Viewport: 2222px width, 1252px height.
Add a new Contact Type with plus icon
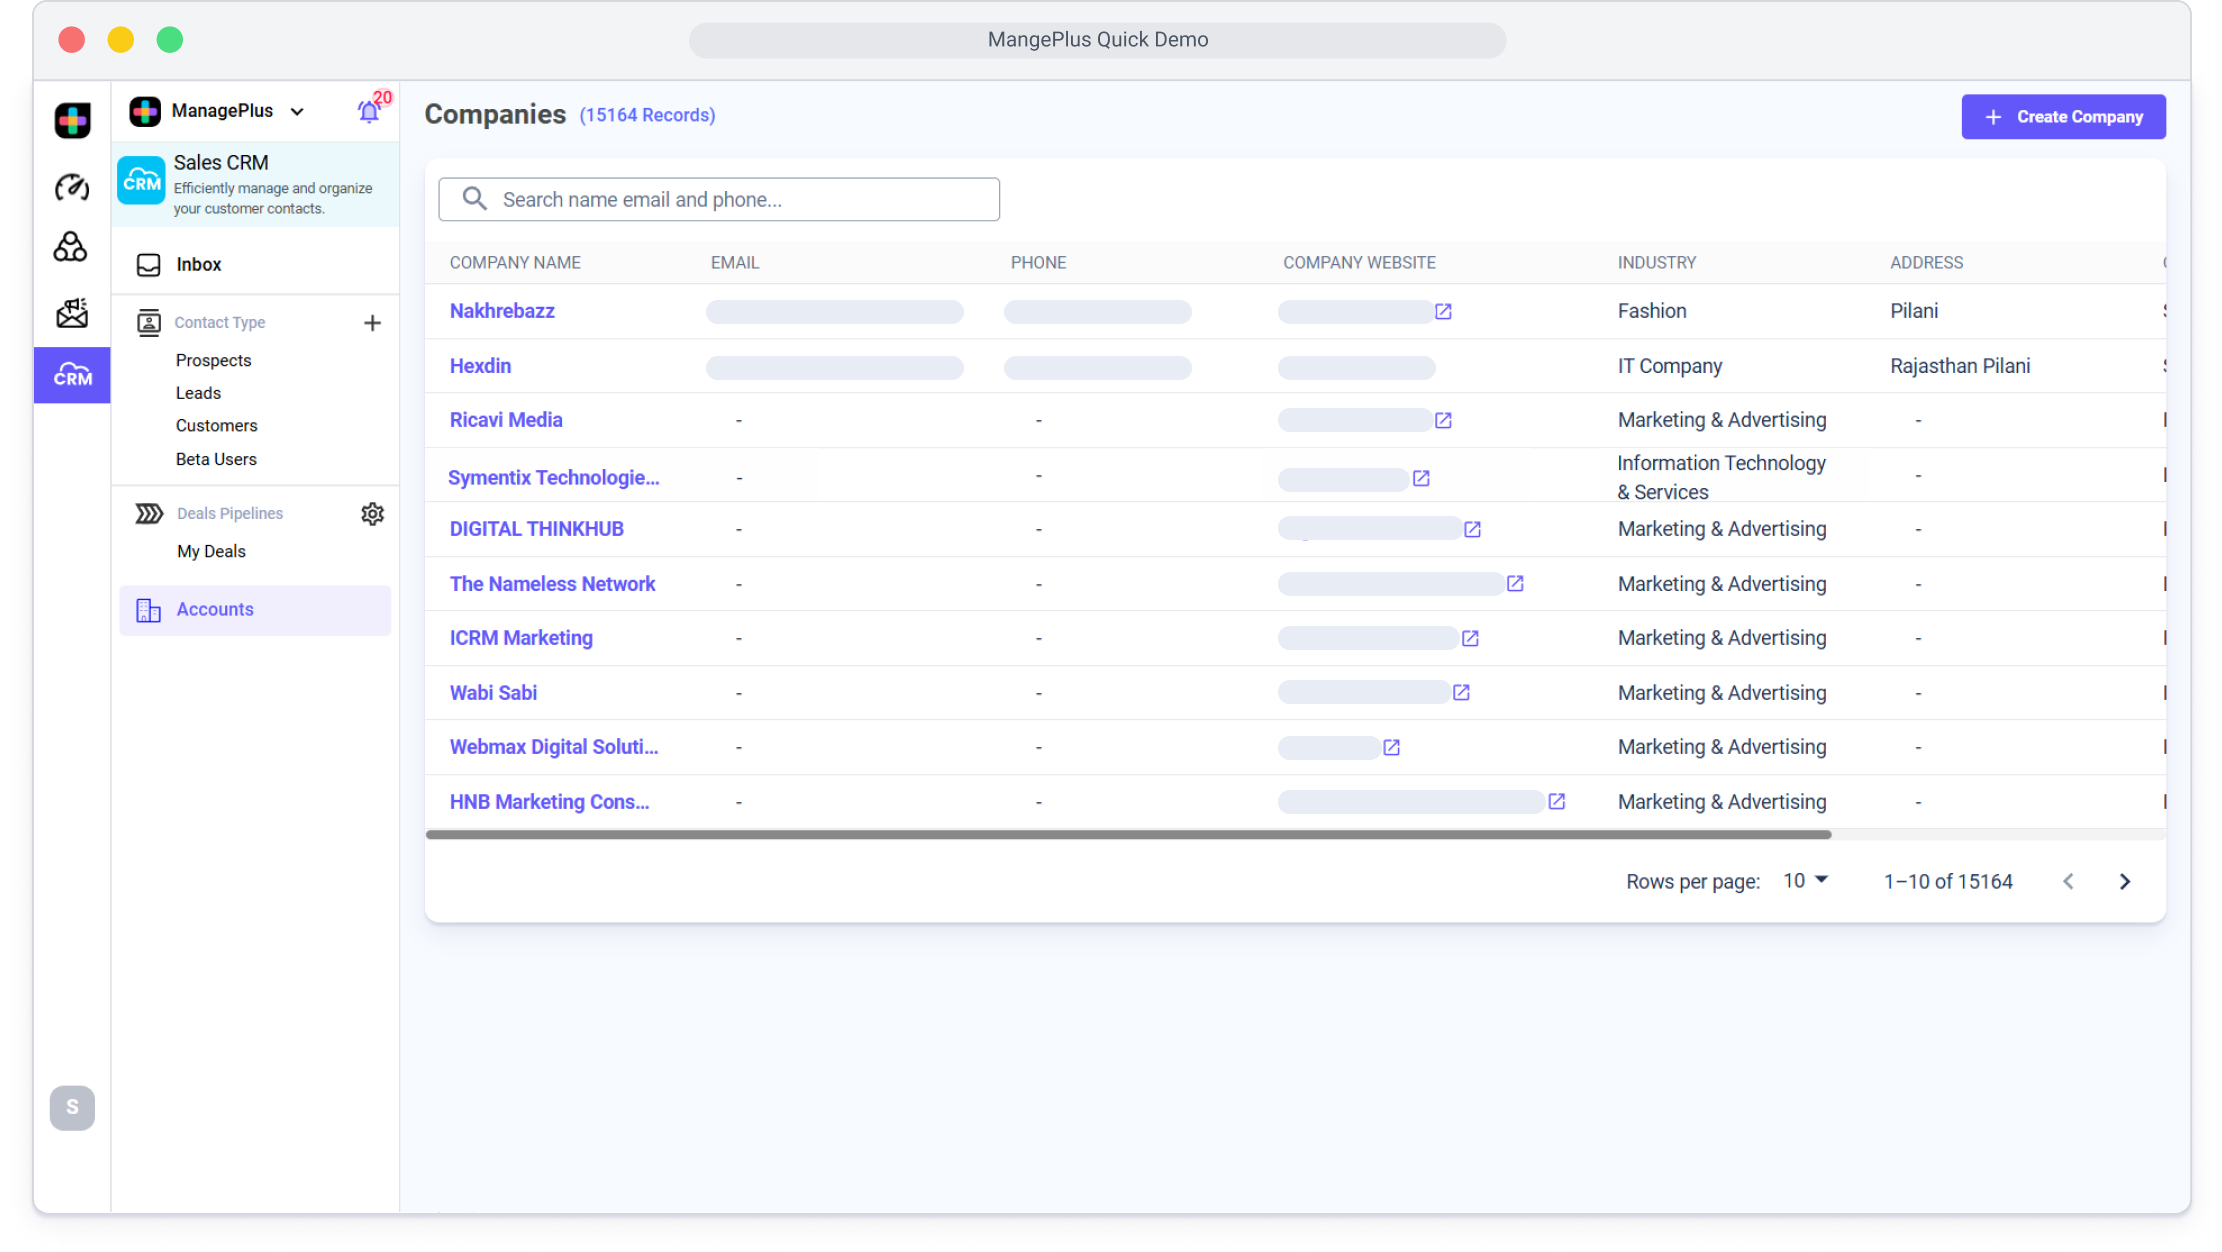[x=372, y=322]
